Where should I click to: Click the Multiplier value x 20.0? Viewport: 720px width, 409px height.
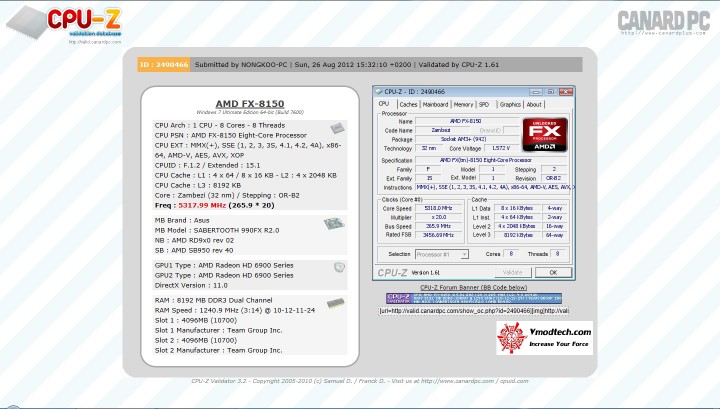pyautogui.click(x=438, y=217)
